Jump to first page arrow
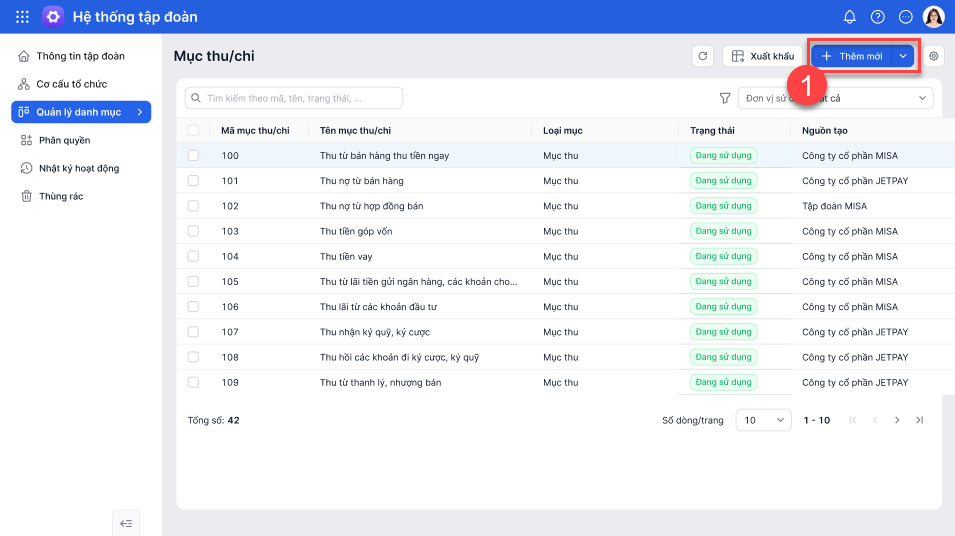The image size is (955, 536). pyautogui.click(x=853, y=420)
